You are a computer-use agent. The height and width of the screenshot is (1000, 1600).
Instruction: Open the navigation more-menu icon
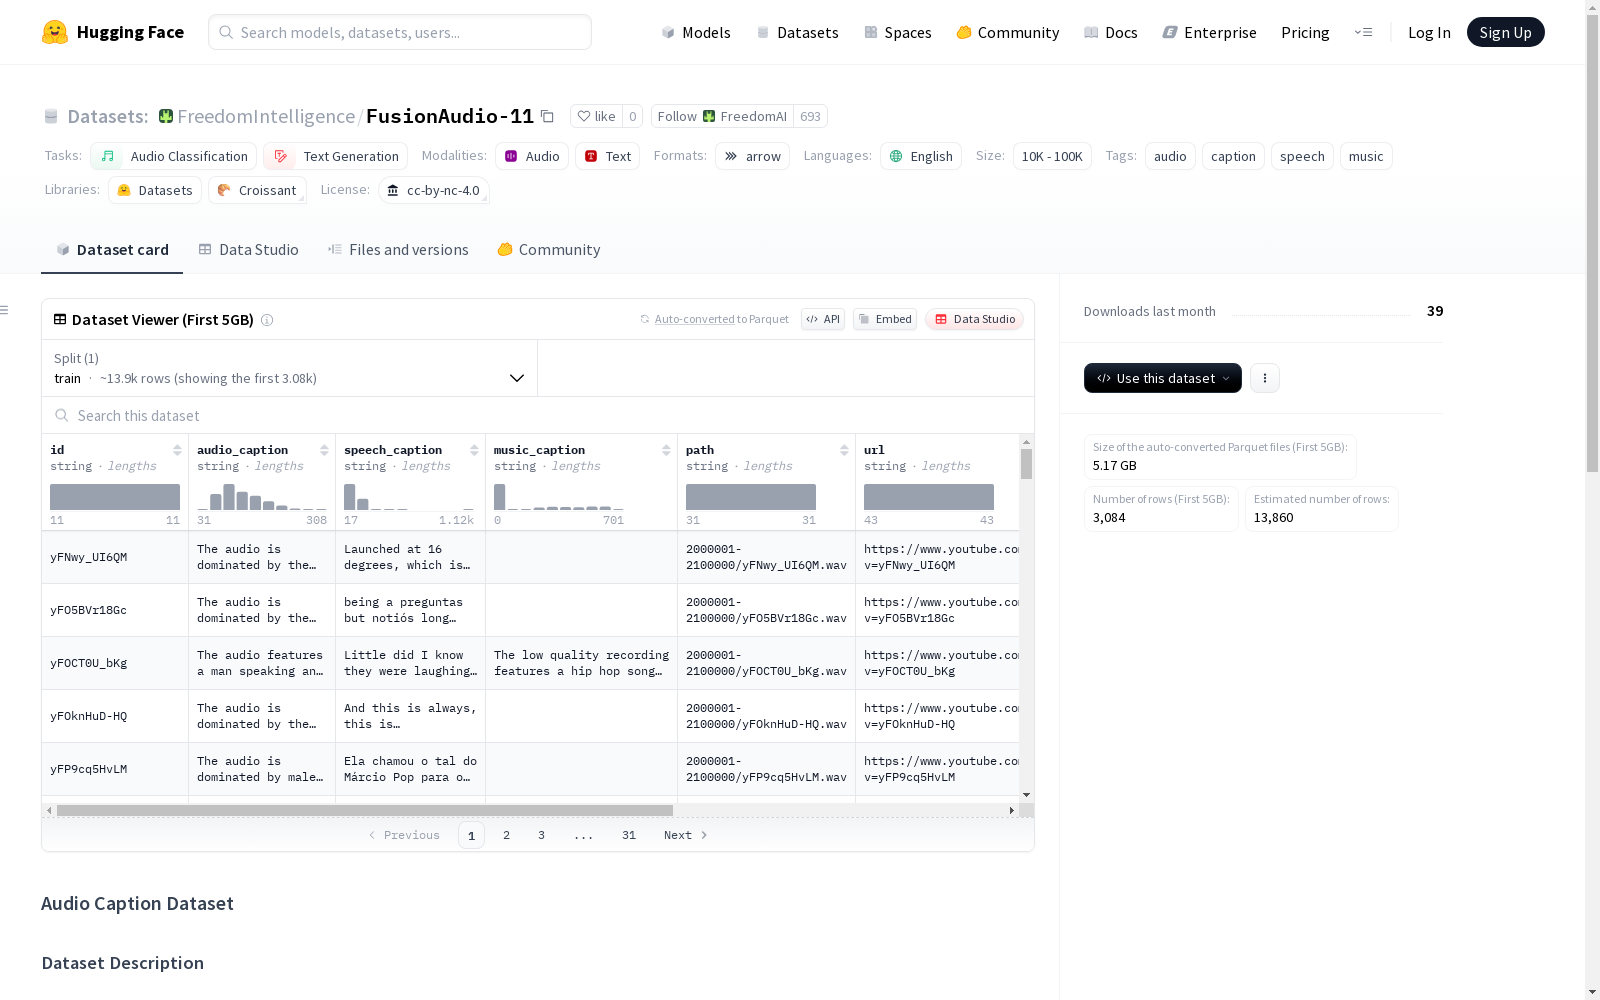(x=1363, y=32)
